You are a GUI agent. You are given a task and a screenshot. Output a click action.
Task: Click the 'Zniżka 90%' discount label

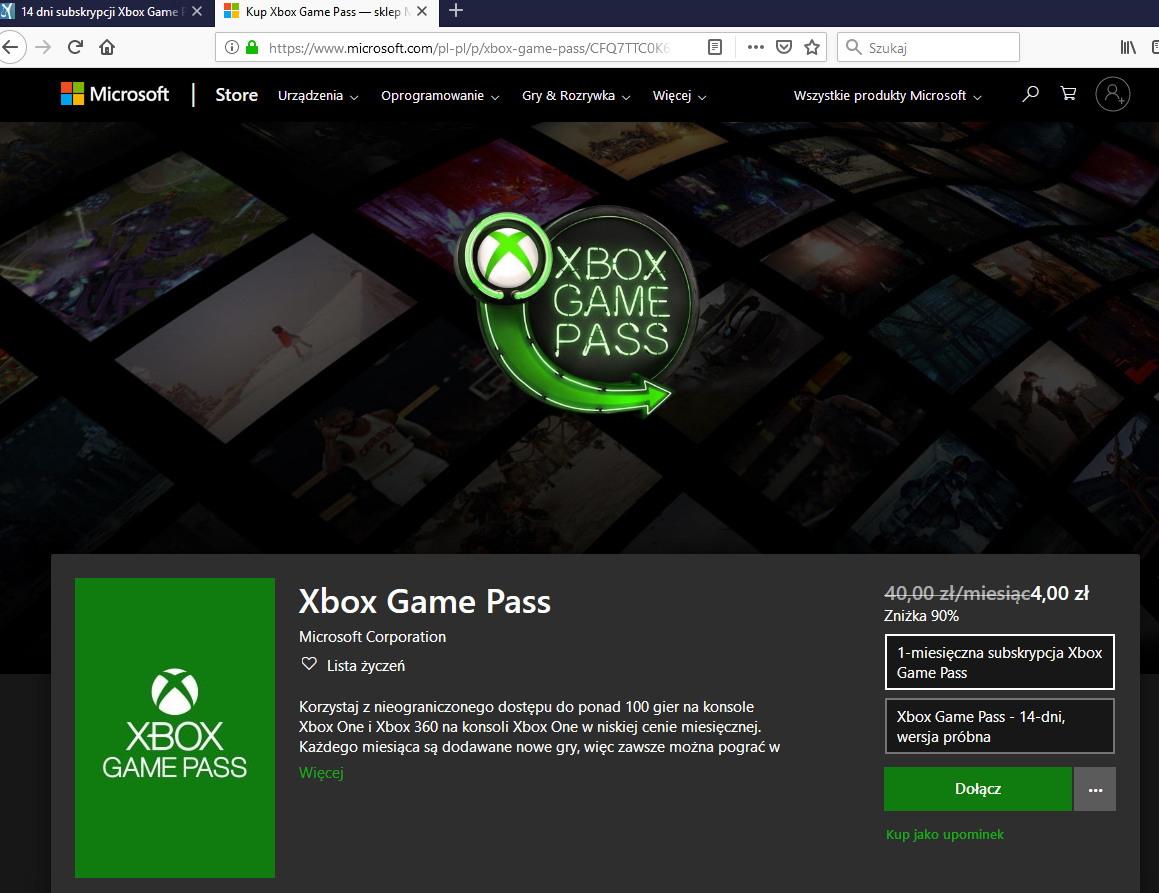click(x=921, y=616)
